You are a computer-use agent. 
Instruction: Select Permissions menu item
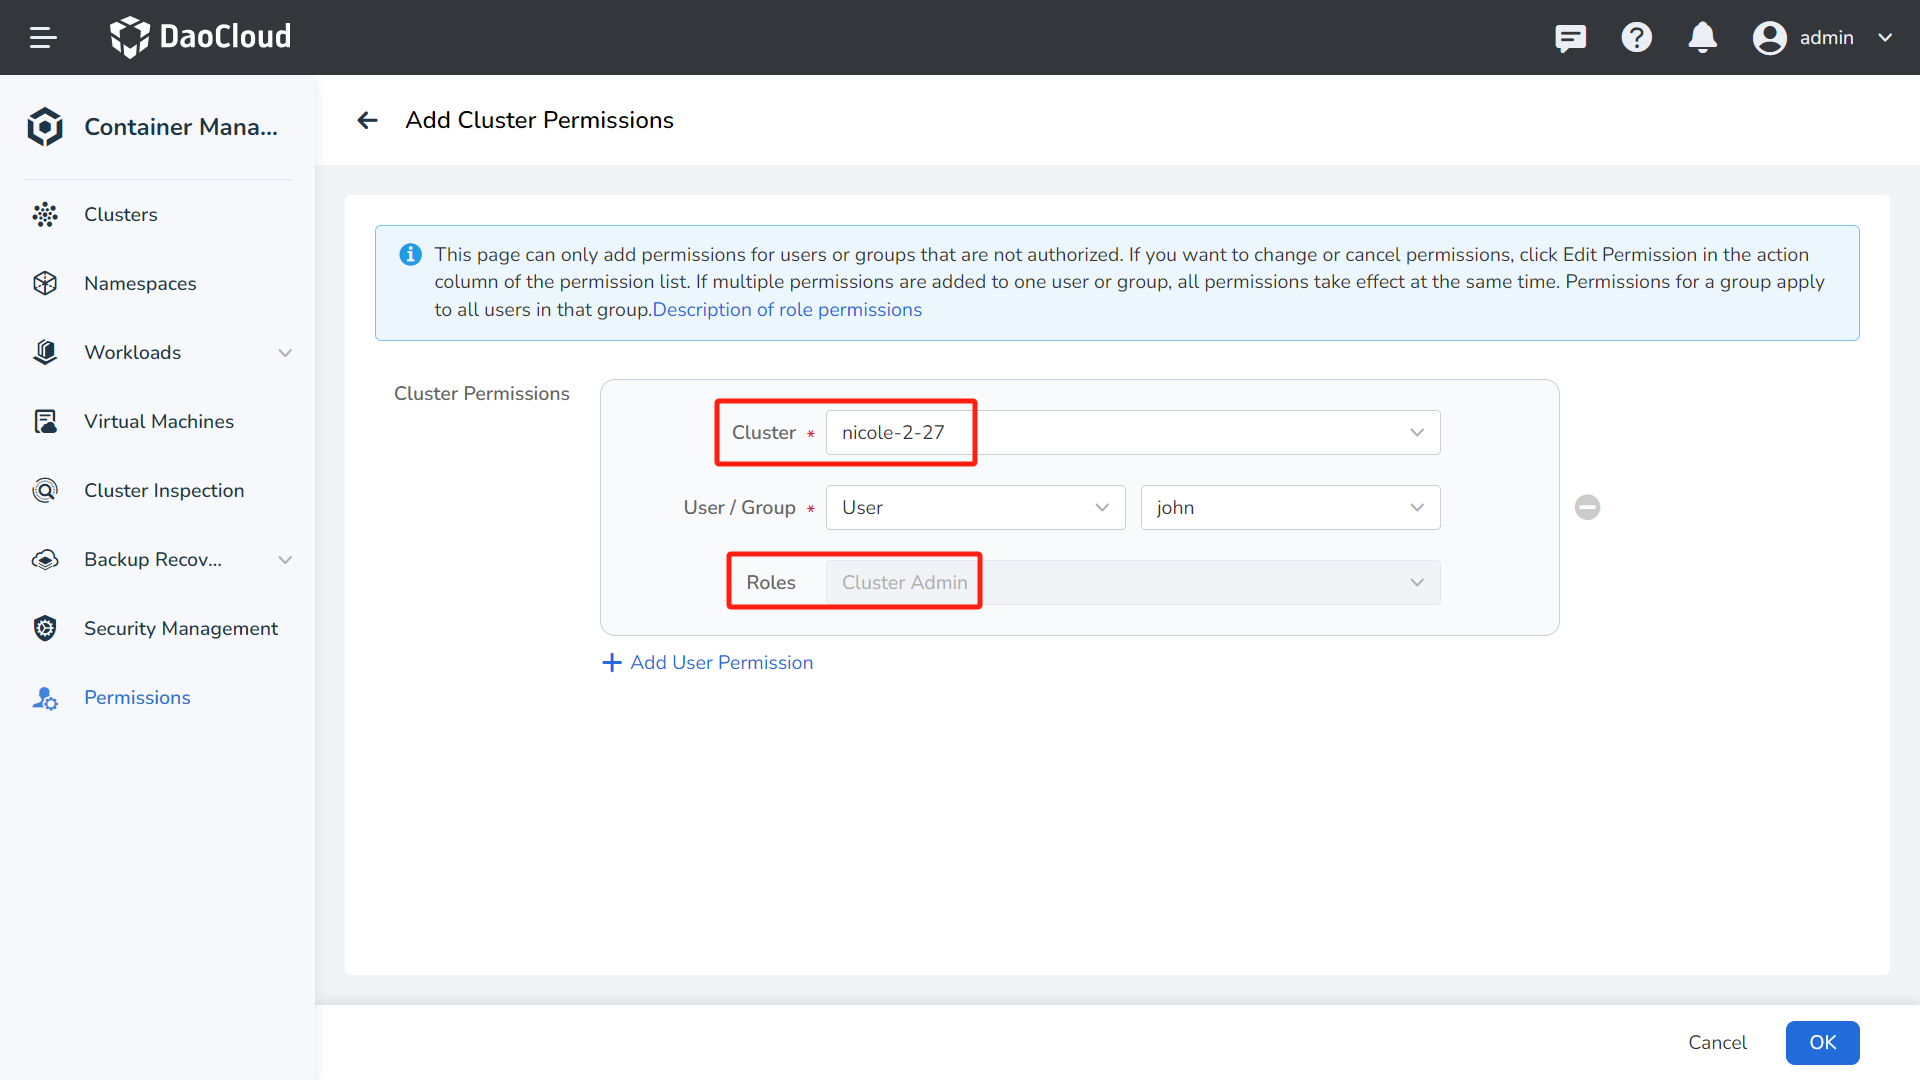pyautogui.click(x=137, y=698)
